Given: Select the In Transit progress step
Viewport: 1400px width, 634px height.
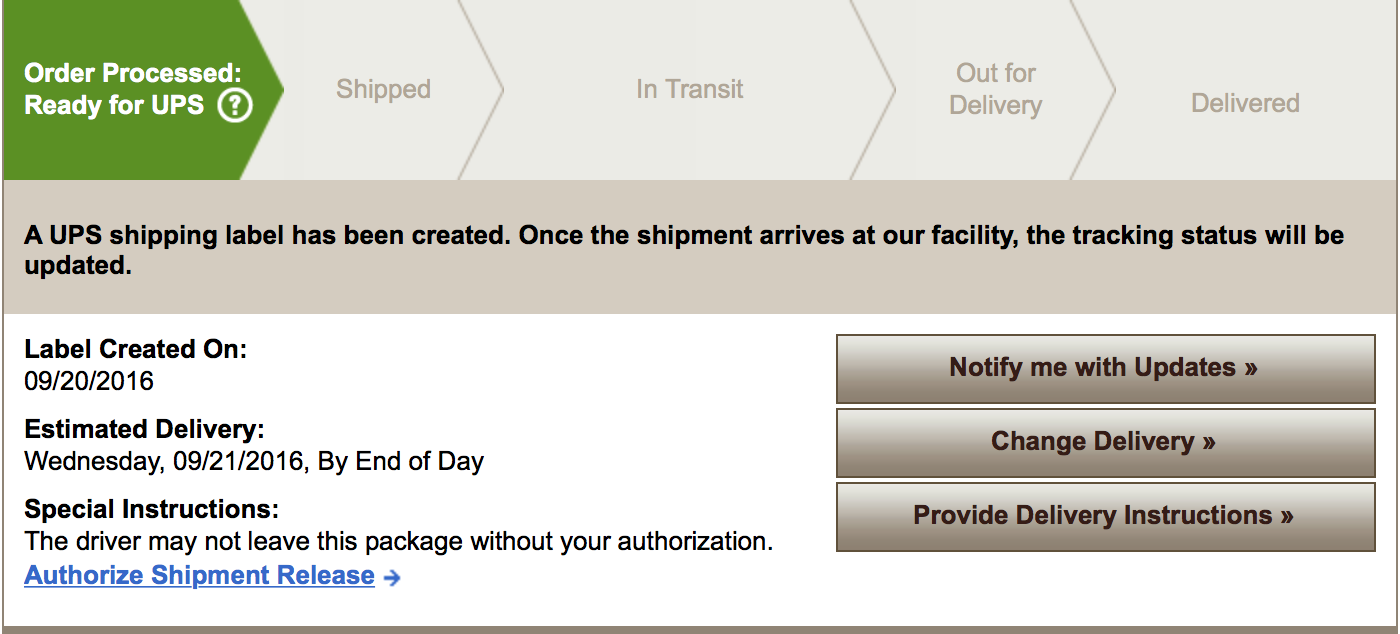Looking at the screenshot, I should click(690, 89).
